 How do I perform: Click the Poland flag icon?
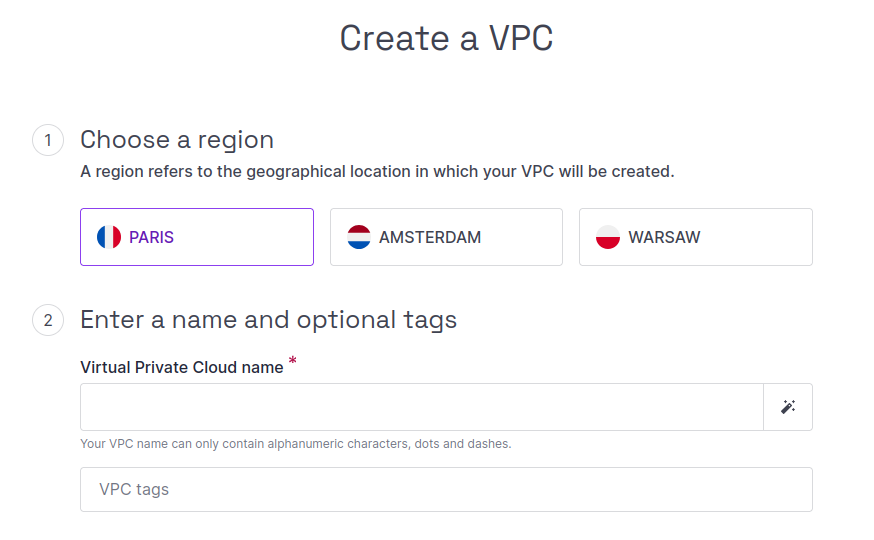point(608,237)
